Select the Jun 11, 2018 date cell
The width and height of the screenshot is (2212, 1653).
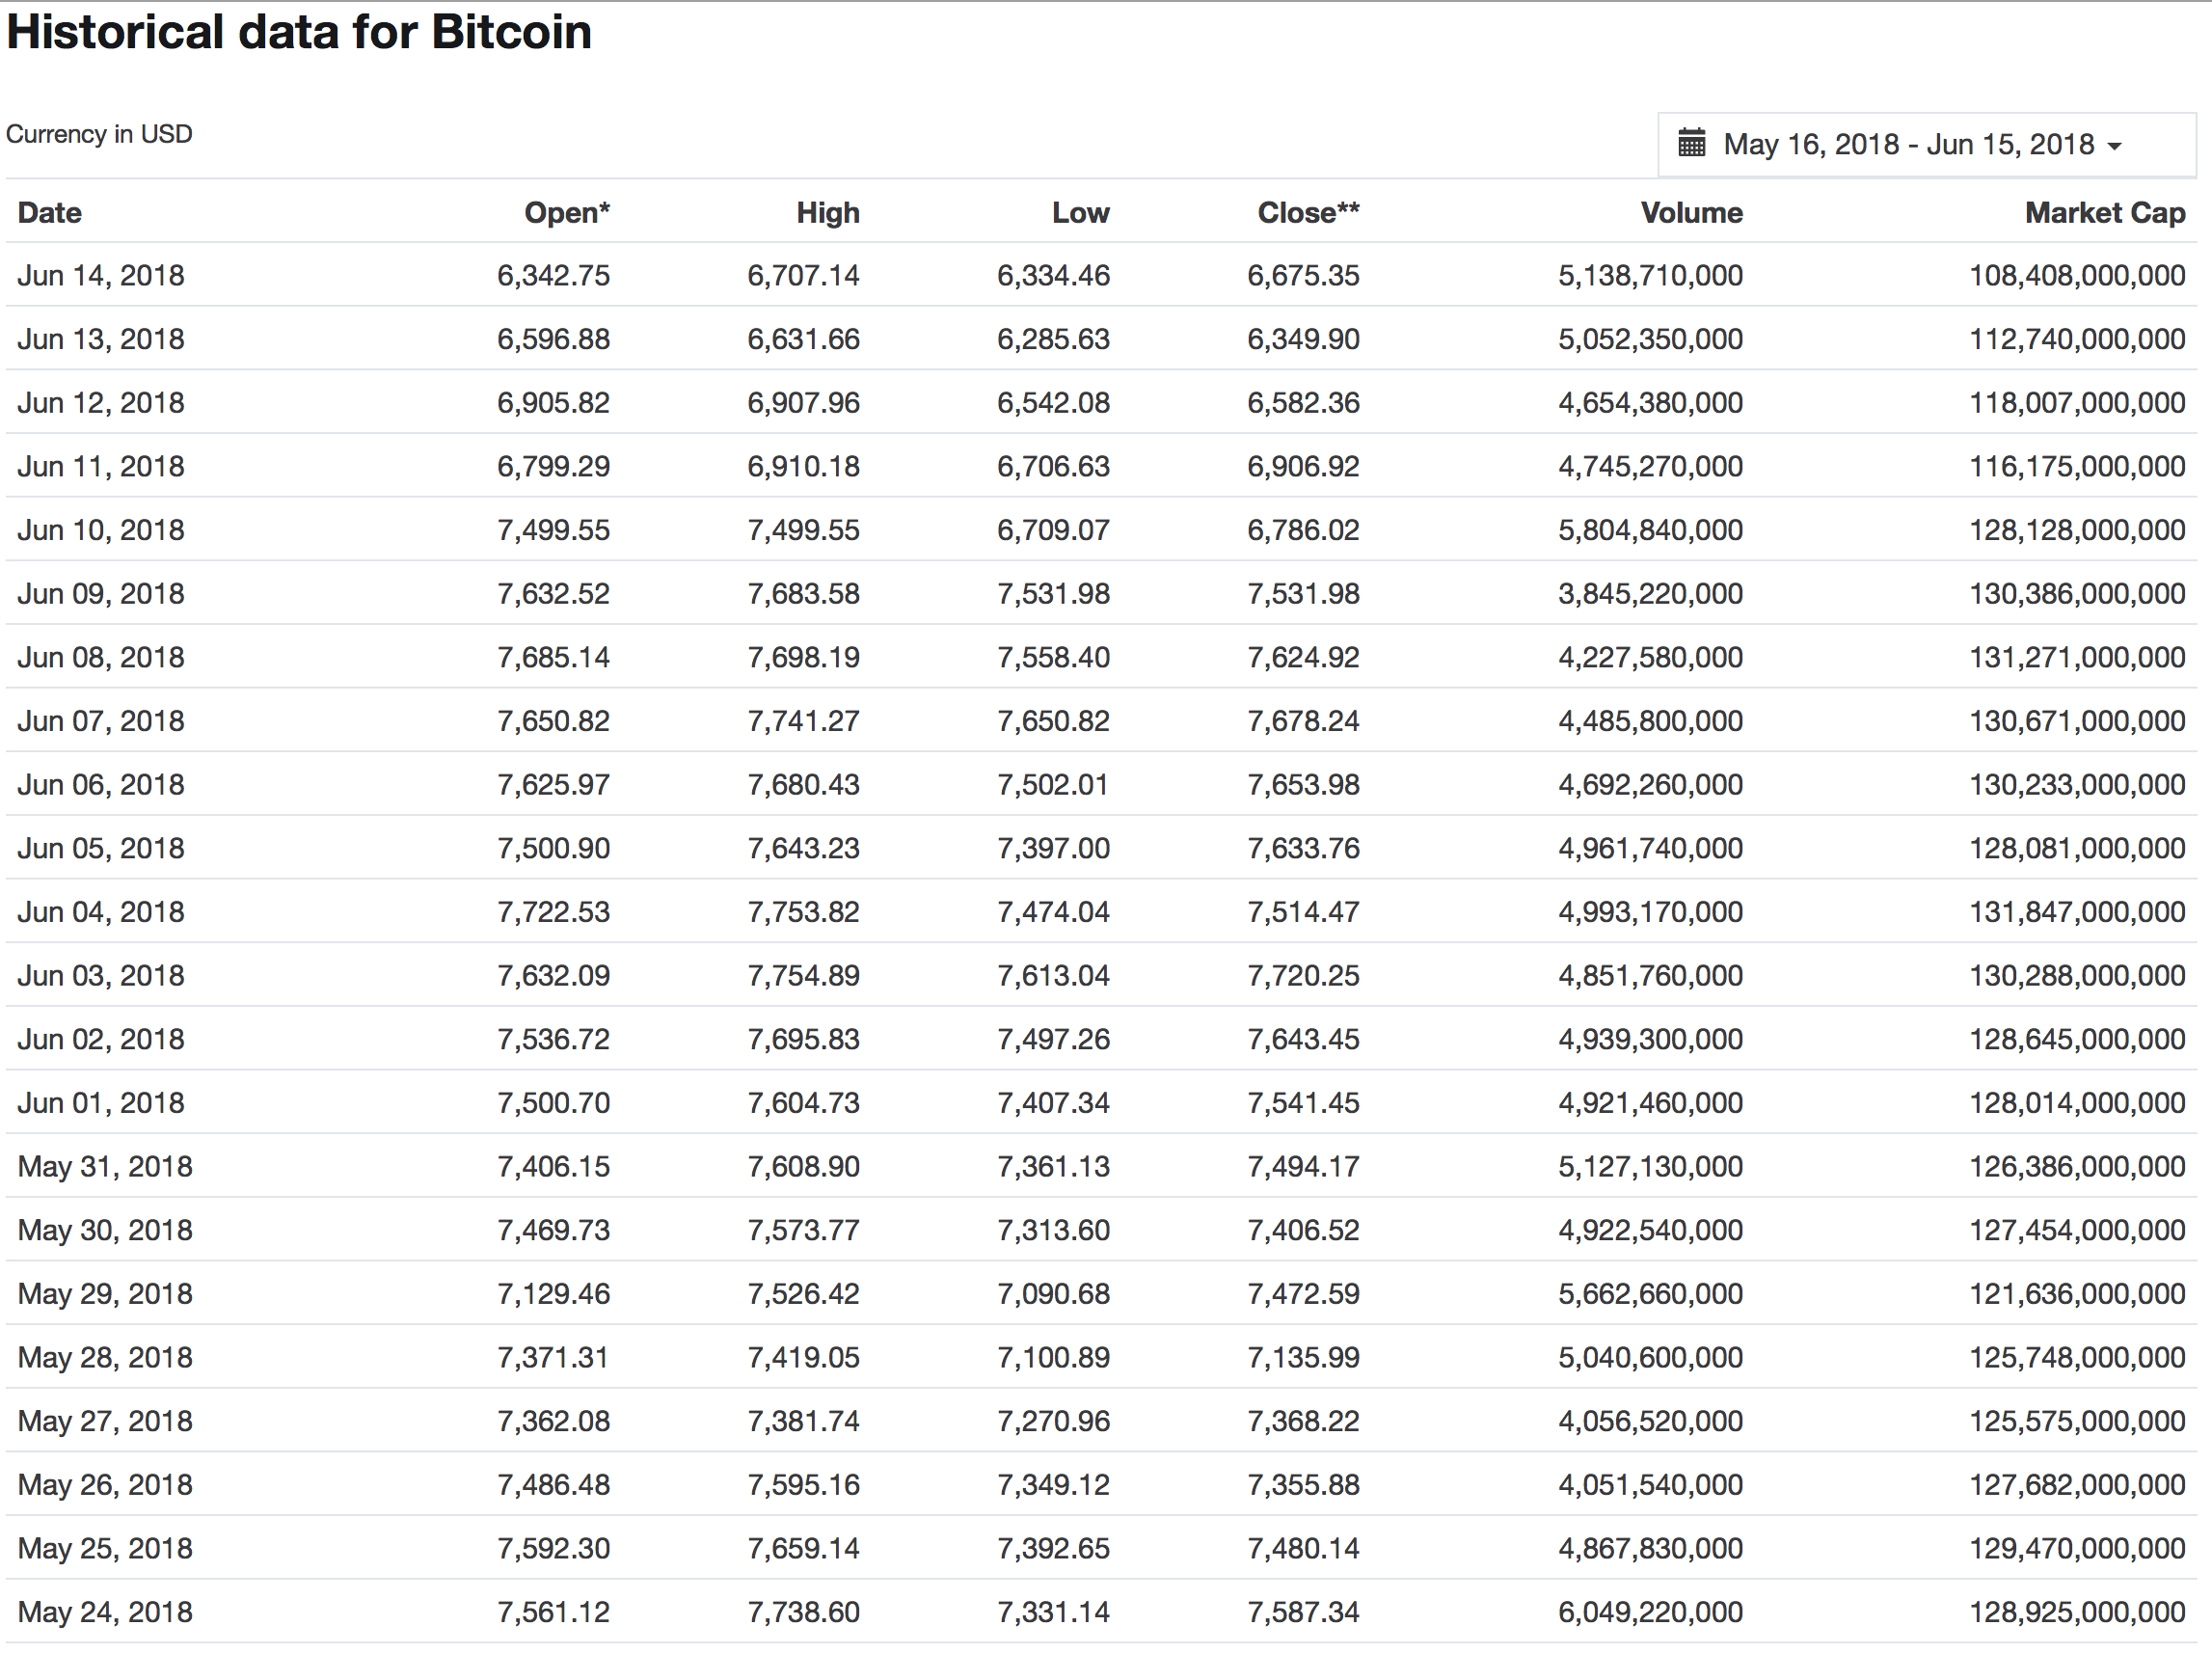point(101,466)
